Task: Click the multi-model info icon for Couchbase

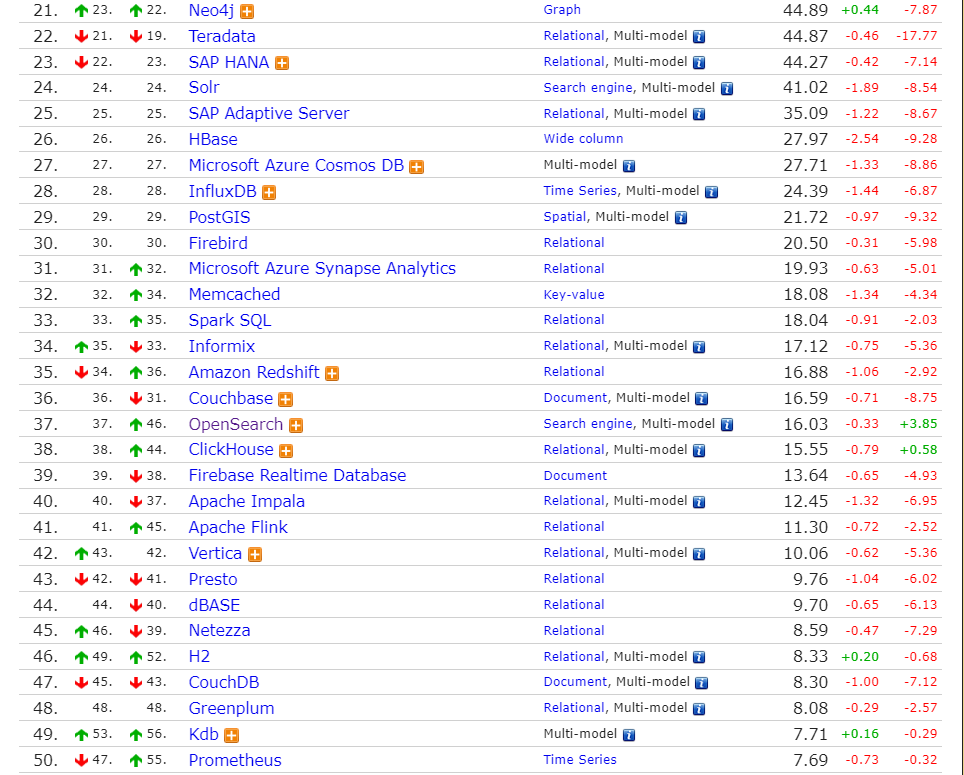Action: coord(701,399)
